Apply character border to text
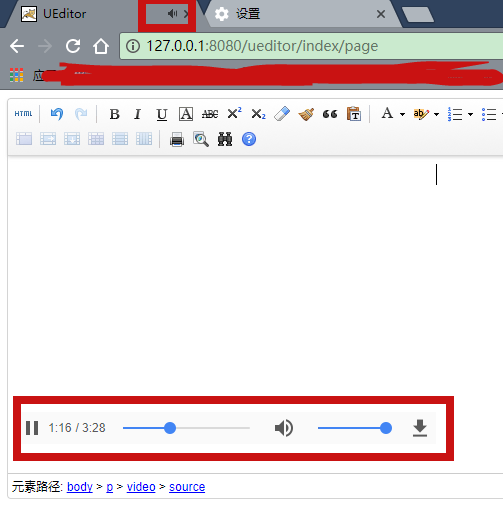503x509 pixels. click(186, 114)
